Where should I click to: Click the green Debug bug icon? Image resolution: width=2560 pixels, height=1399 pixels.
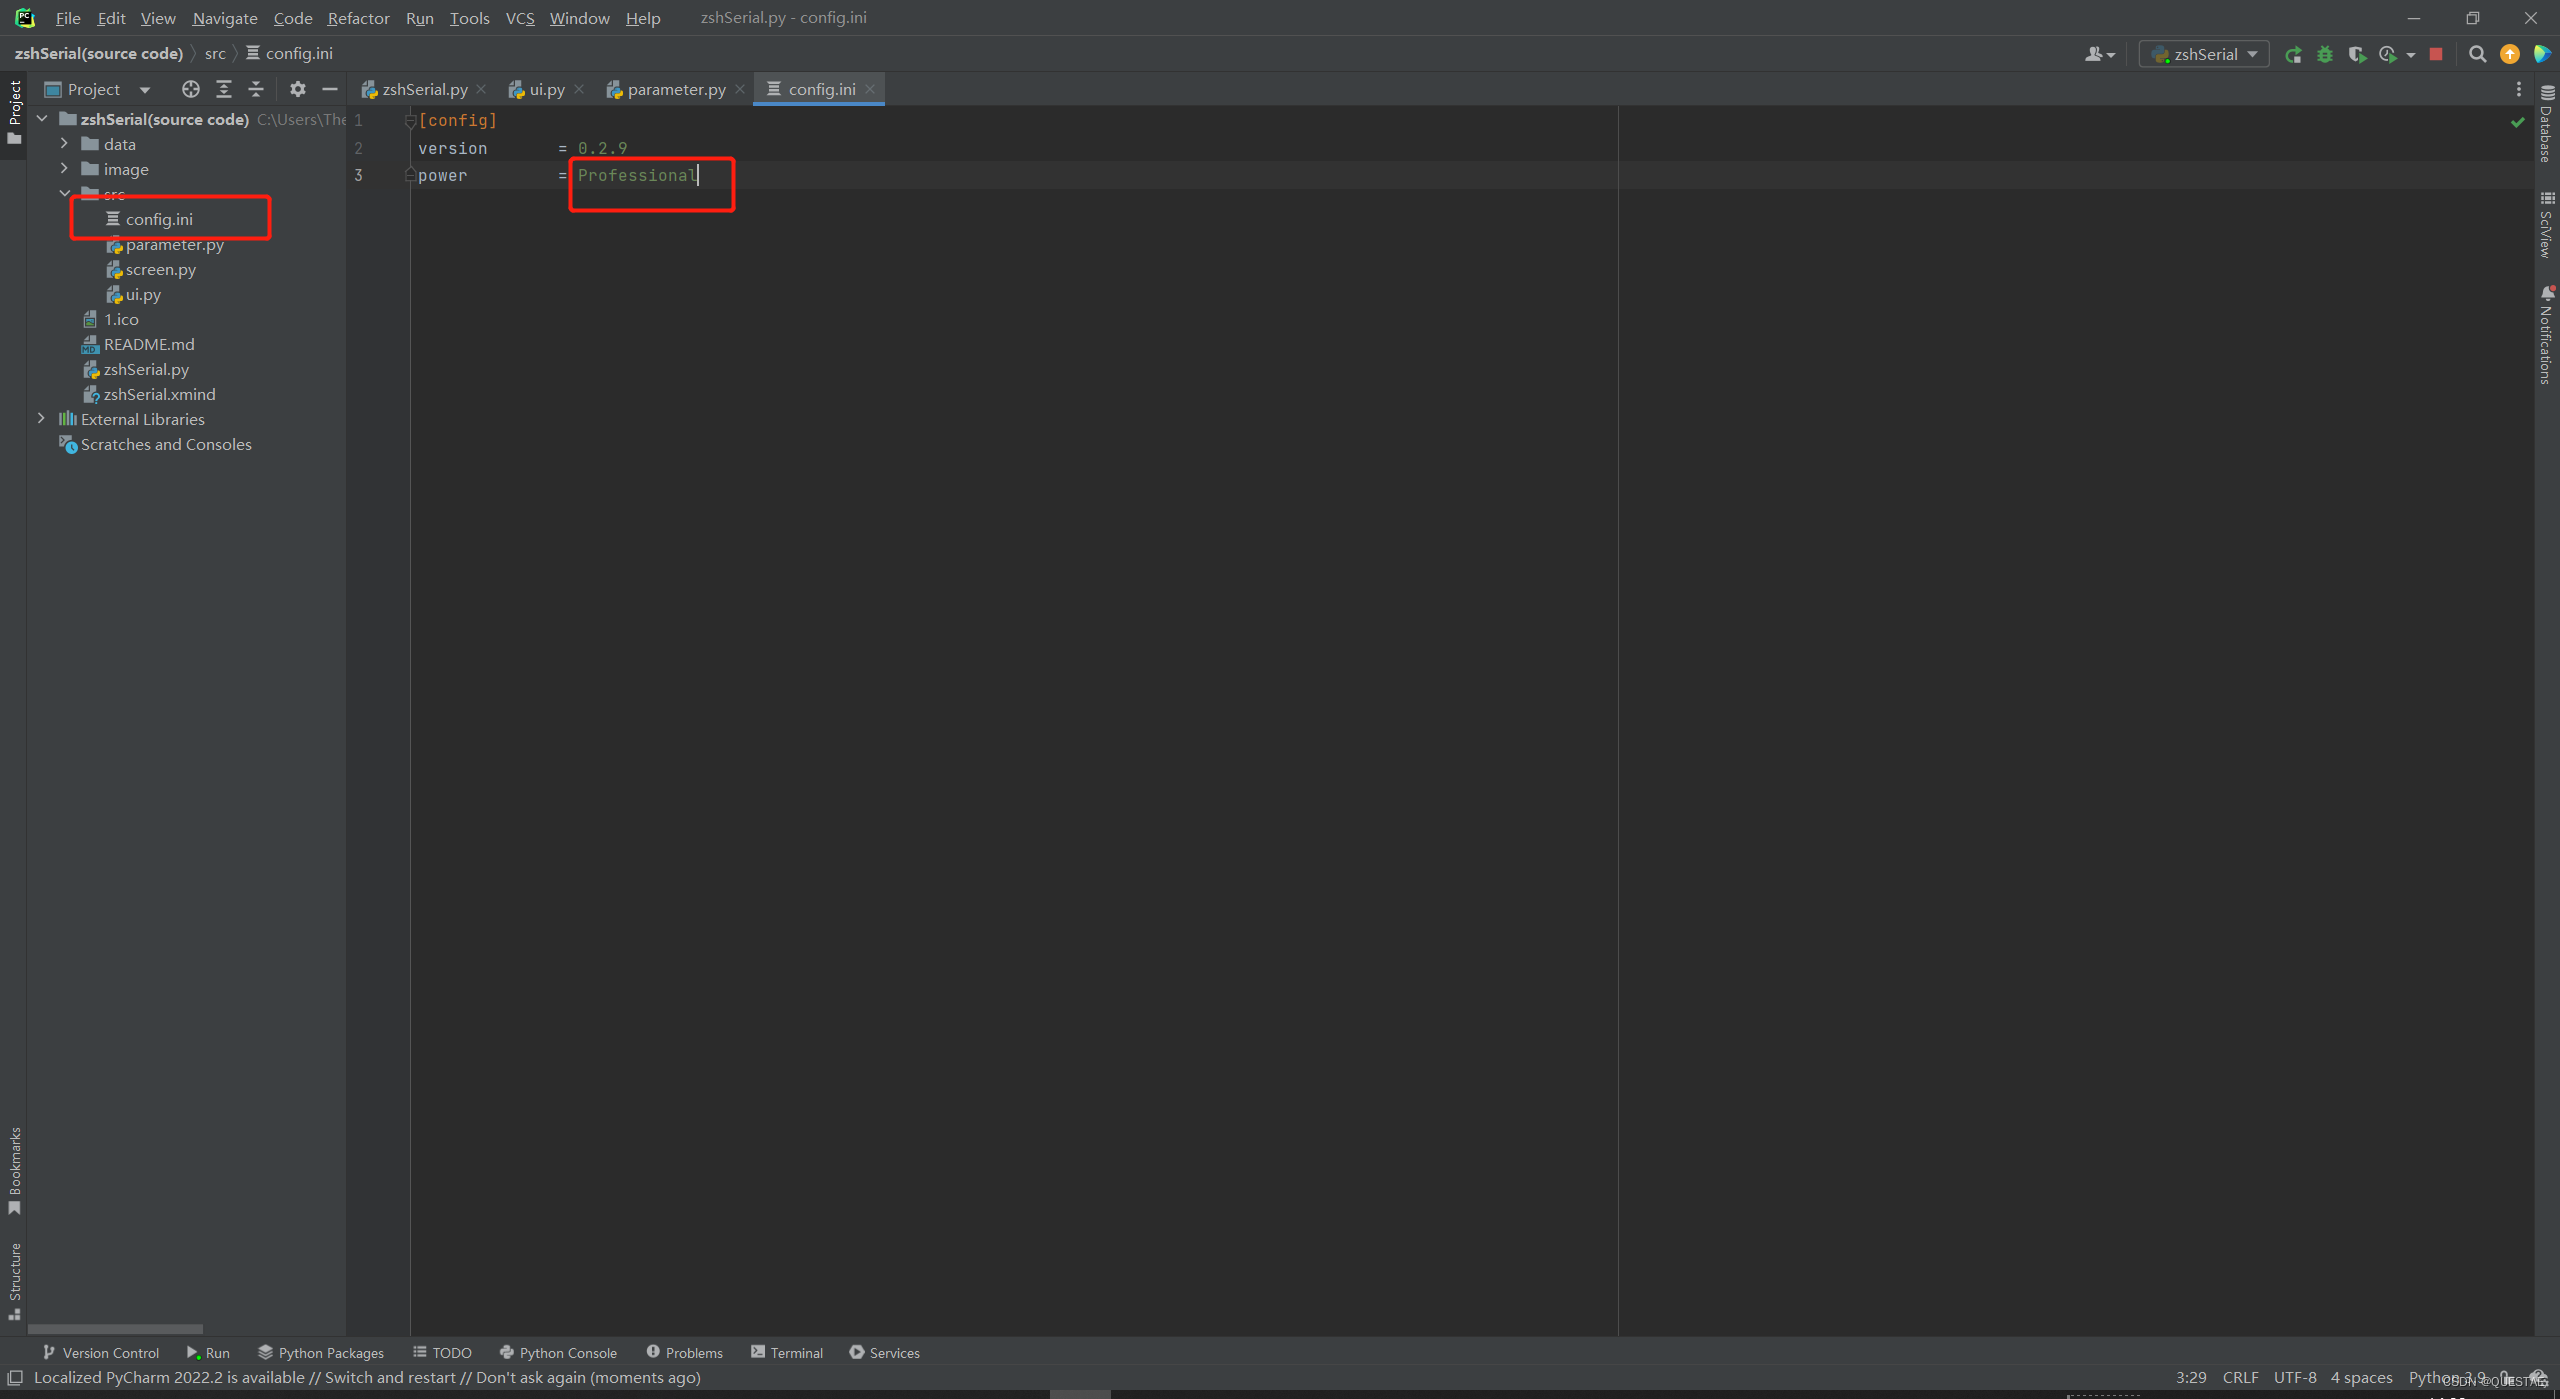click(x=2325, y=55)
